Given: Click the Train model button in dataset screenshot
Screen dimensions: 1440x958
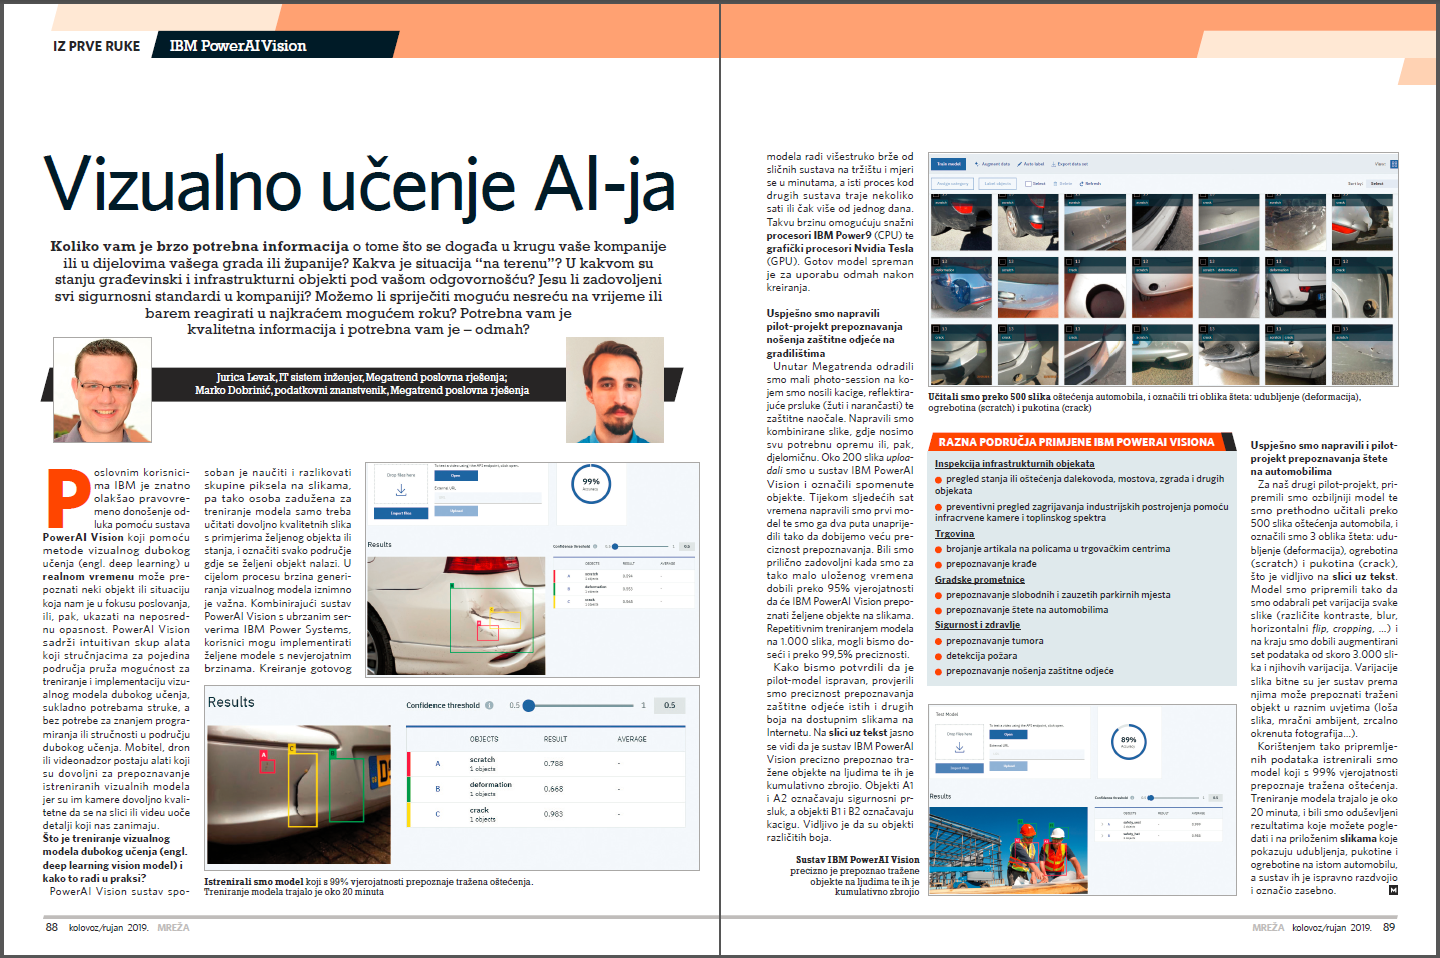Looking at the screenshot, I should coord(948,164).
